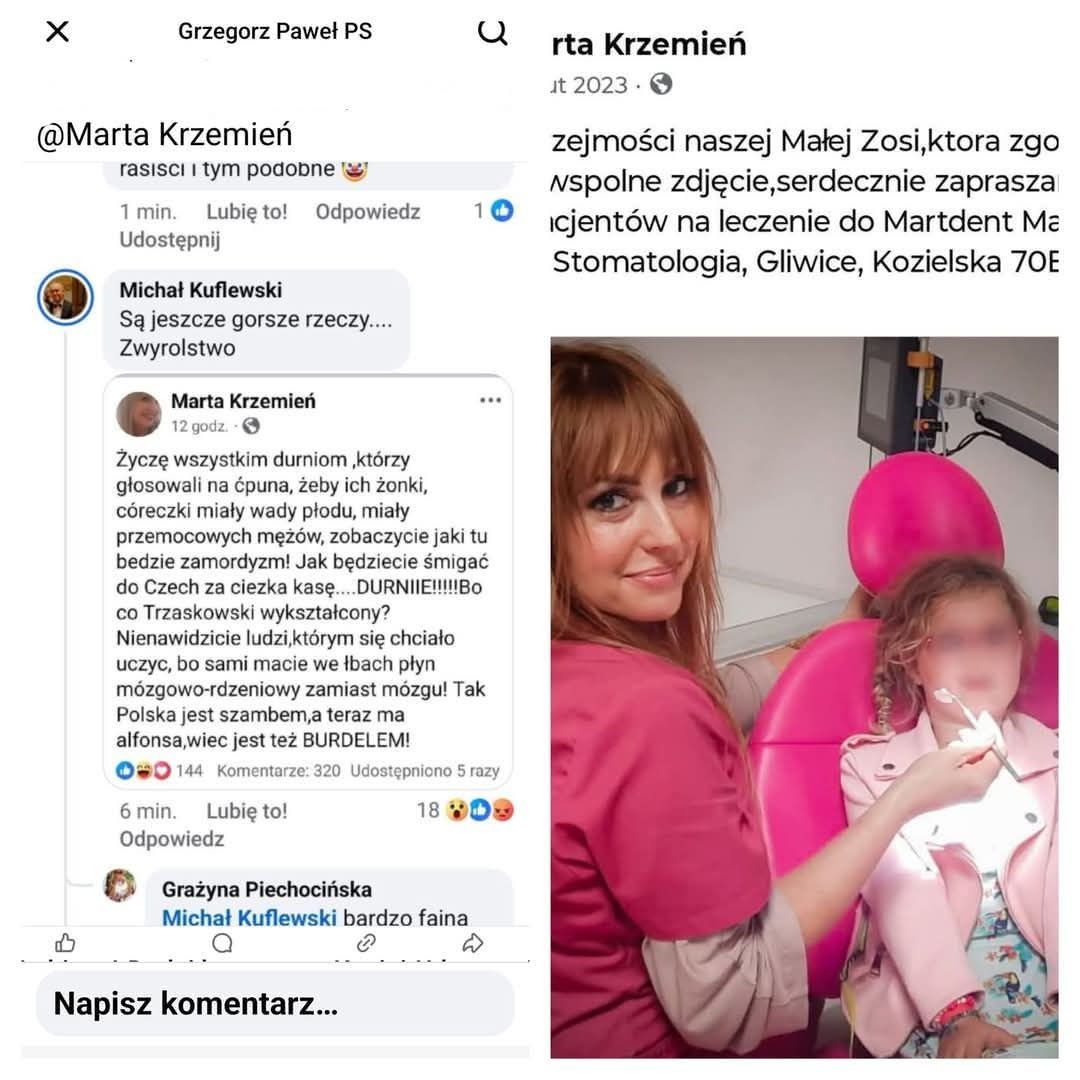Click Lubię to! under 1 min. comment
1080x1080 pixels.
[x=247, y=211]
